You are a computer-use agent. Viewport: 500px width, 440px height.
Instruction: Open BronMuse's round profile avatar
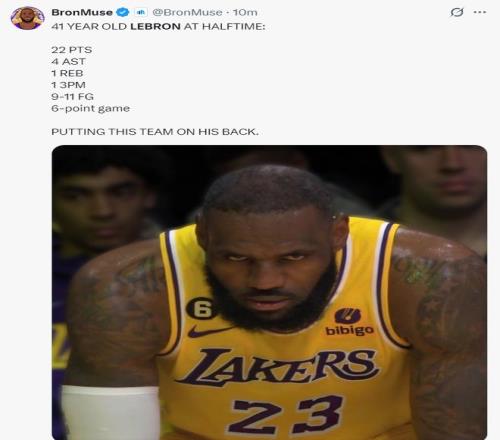(28, 18)
